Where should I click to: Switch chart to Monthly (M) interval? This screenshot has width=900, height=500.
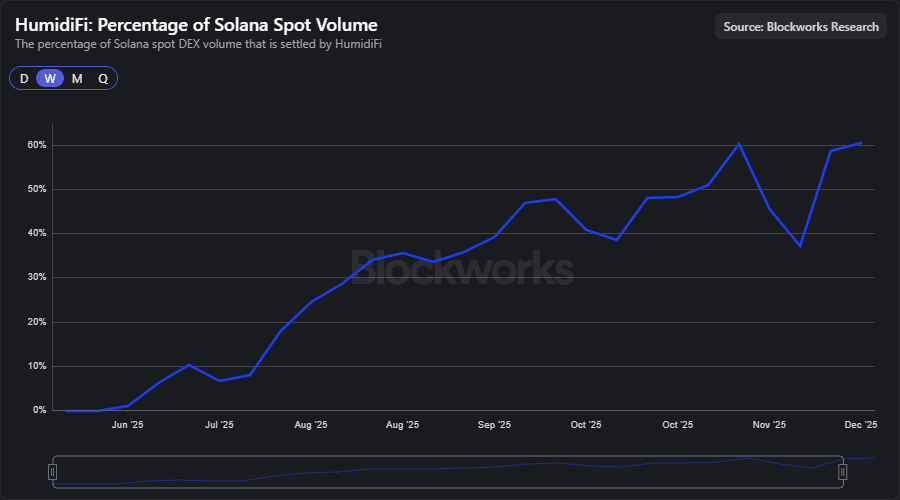77,79
